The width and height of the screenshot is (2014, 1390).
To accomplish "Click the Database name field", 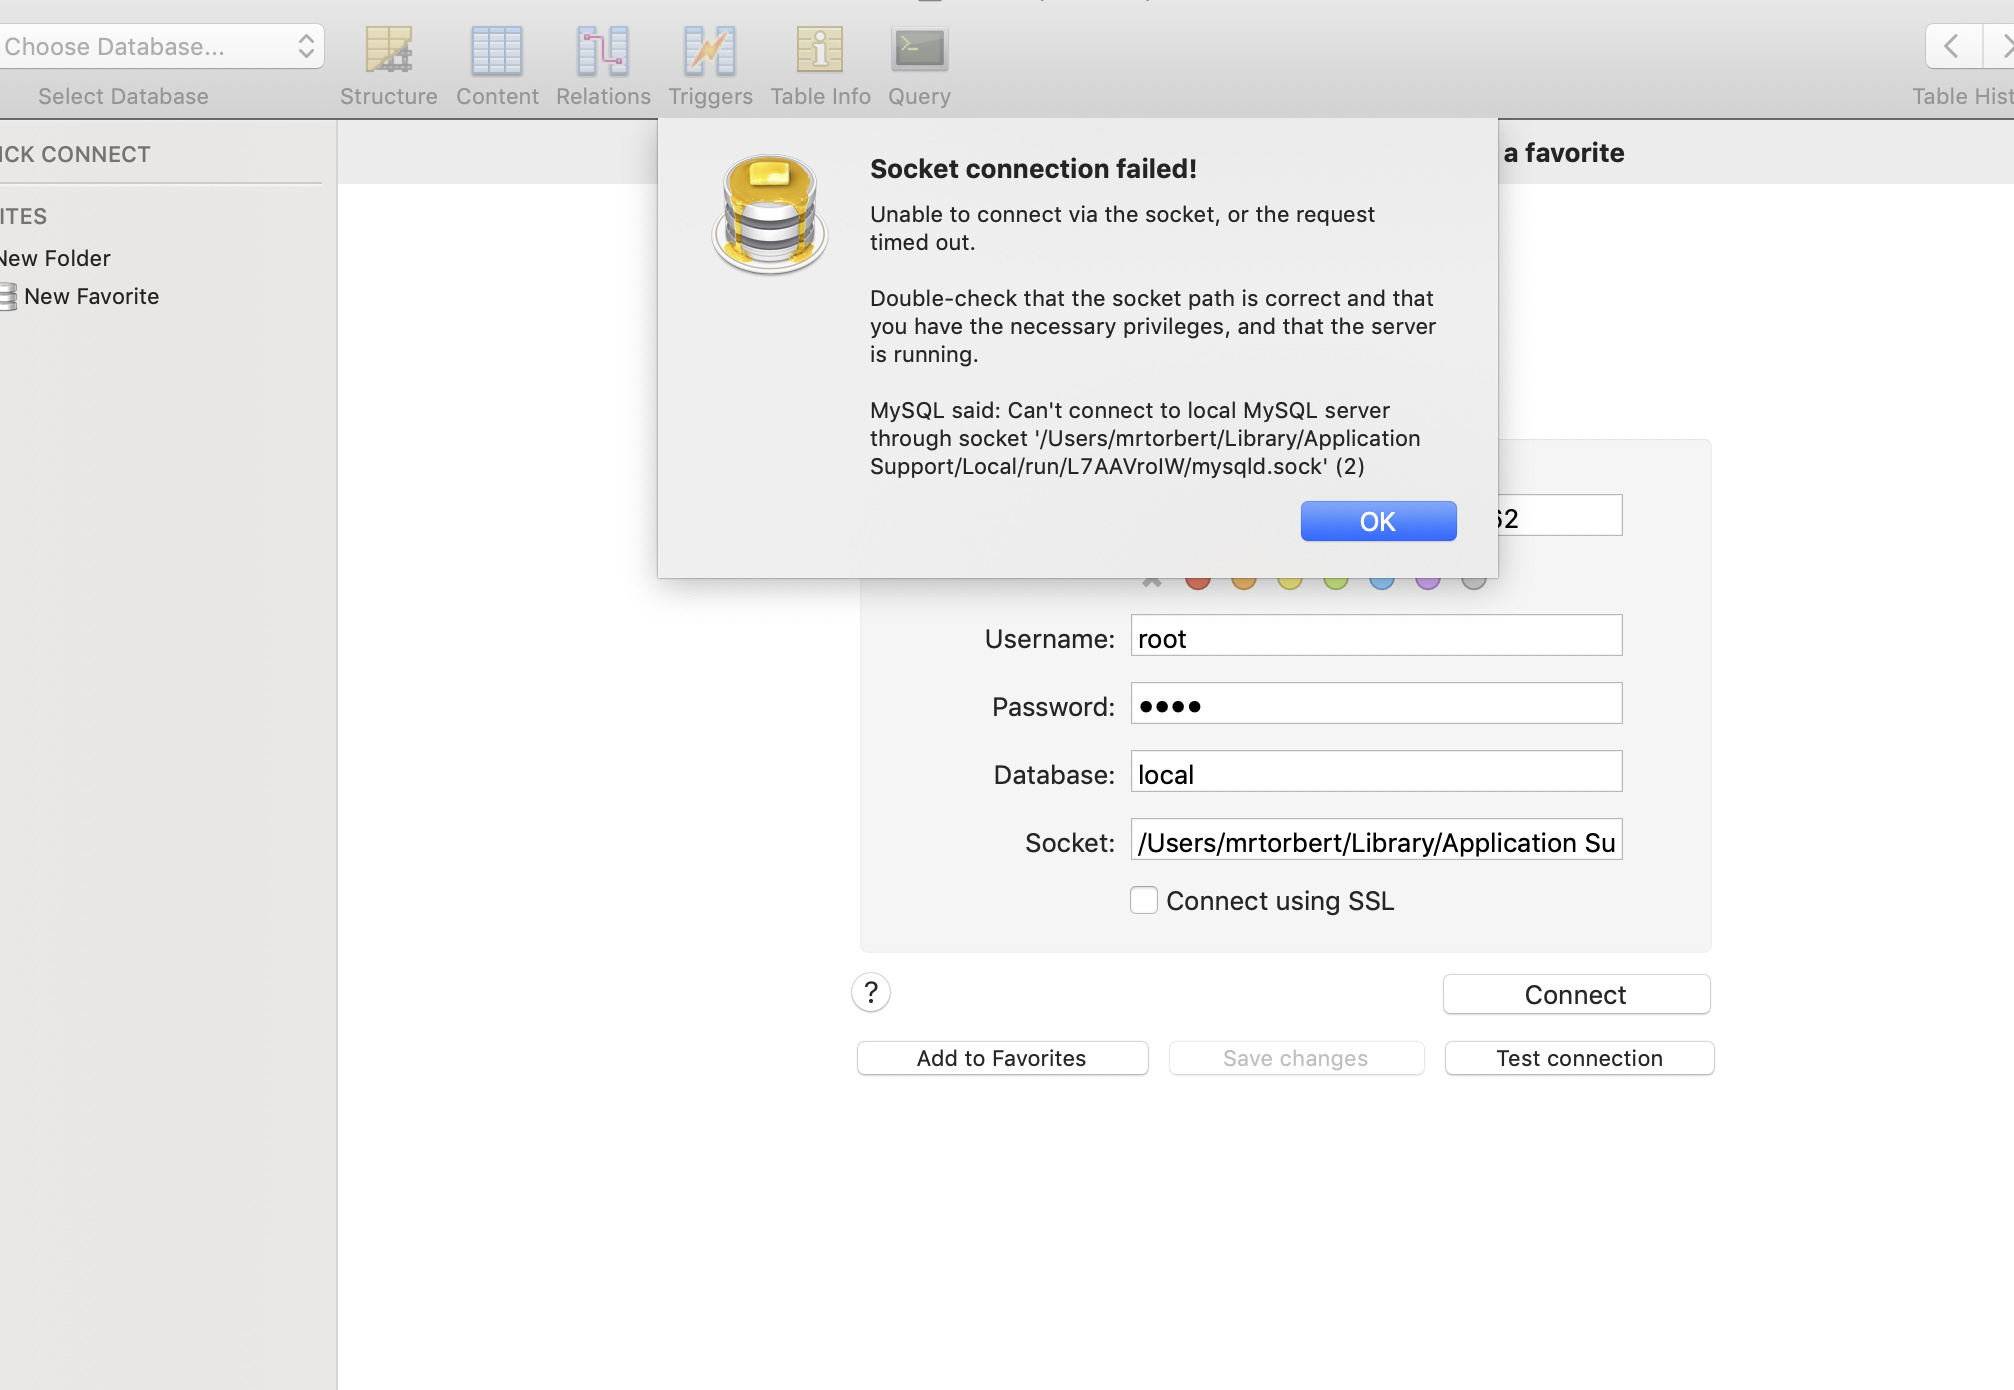I will [x=1376, y=772].
